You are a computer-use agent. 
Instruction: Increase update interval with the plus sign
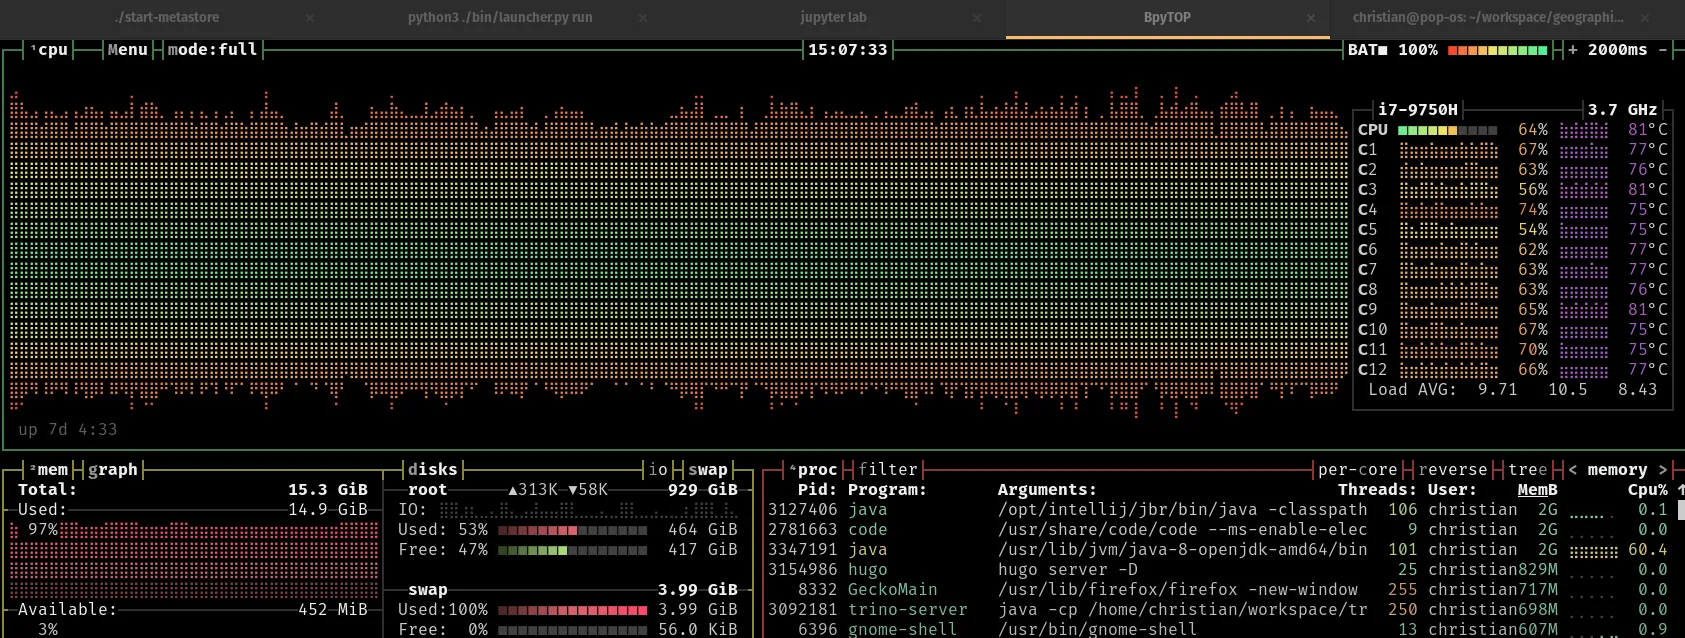pyautogui.click(x=1573, y=50)
